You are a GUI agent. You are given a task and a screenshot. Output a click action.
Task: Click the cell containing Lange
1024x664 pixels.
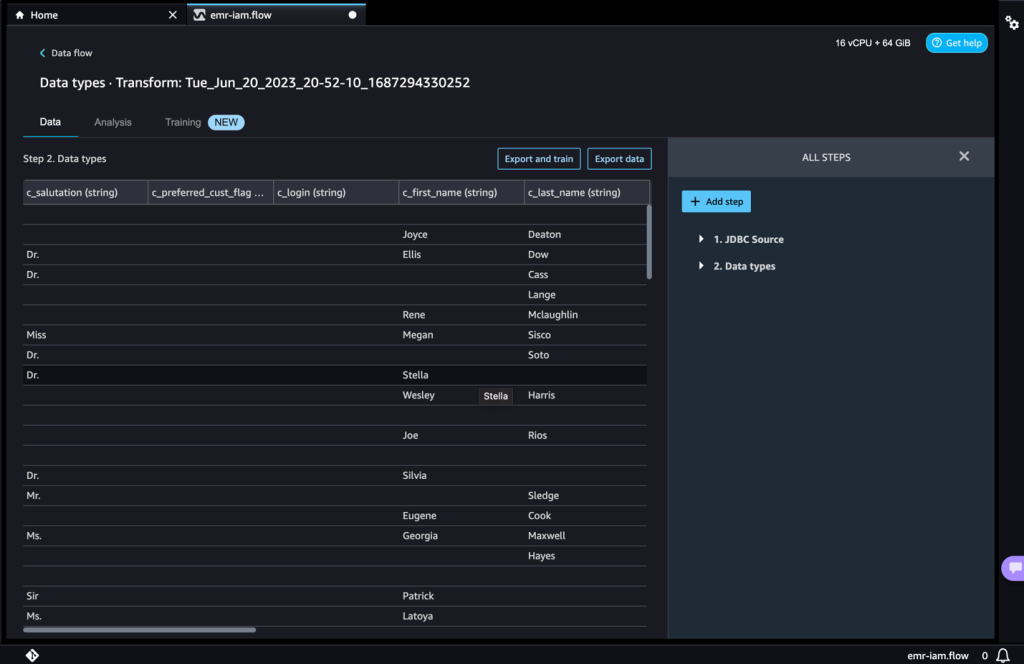586,294
